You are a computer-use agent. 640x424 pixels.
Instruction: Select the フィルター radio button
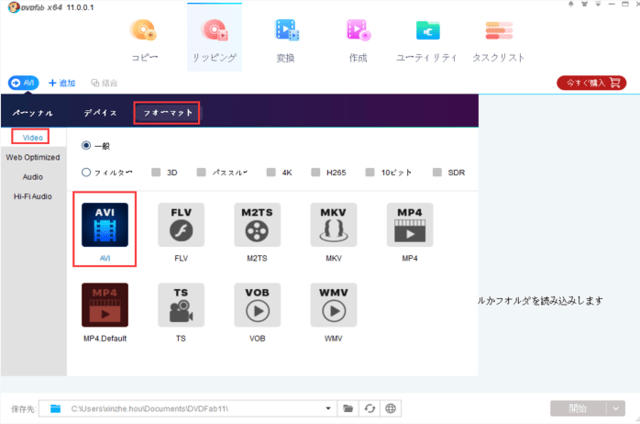click(x=87, y=171)
